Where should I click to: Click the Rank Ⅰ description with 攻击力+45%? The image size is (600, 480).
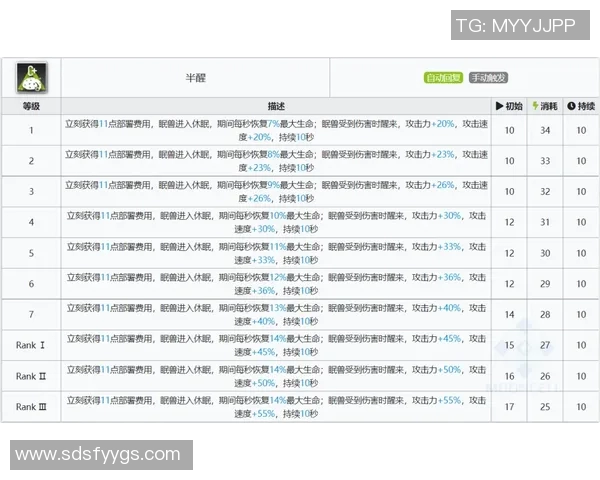(276, 345)
